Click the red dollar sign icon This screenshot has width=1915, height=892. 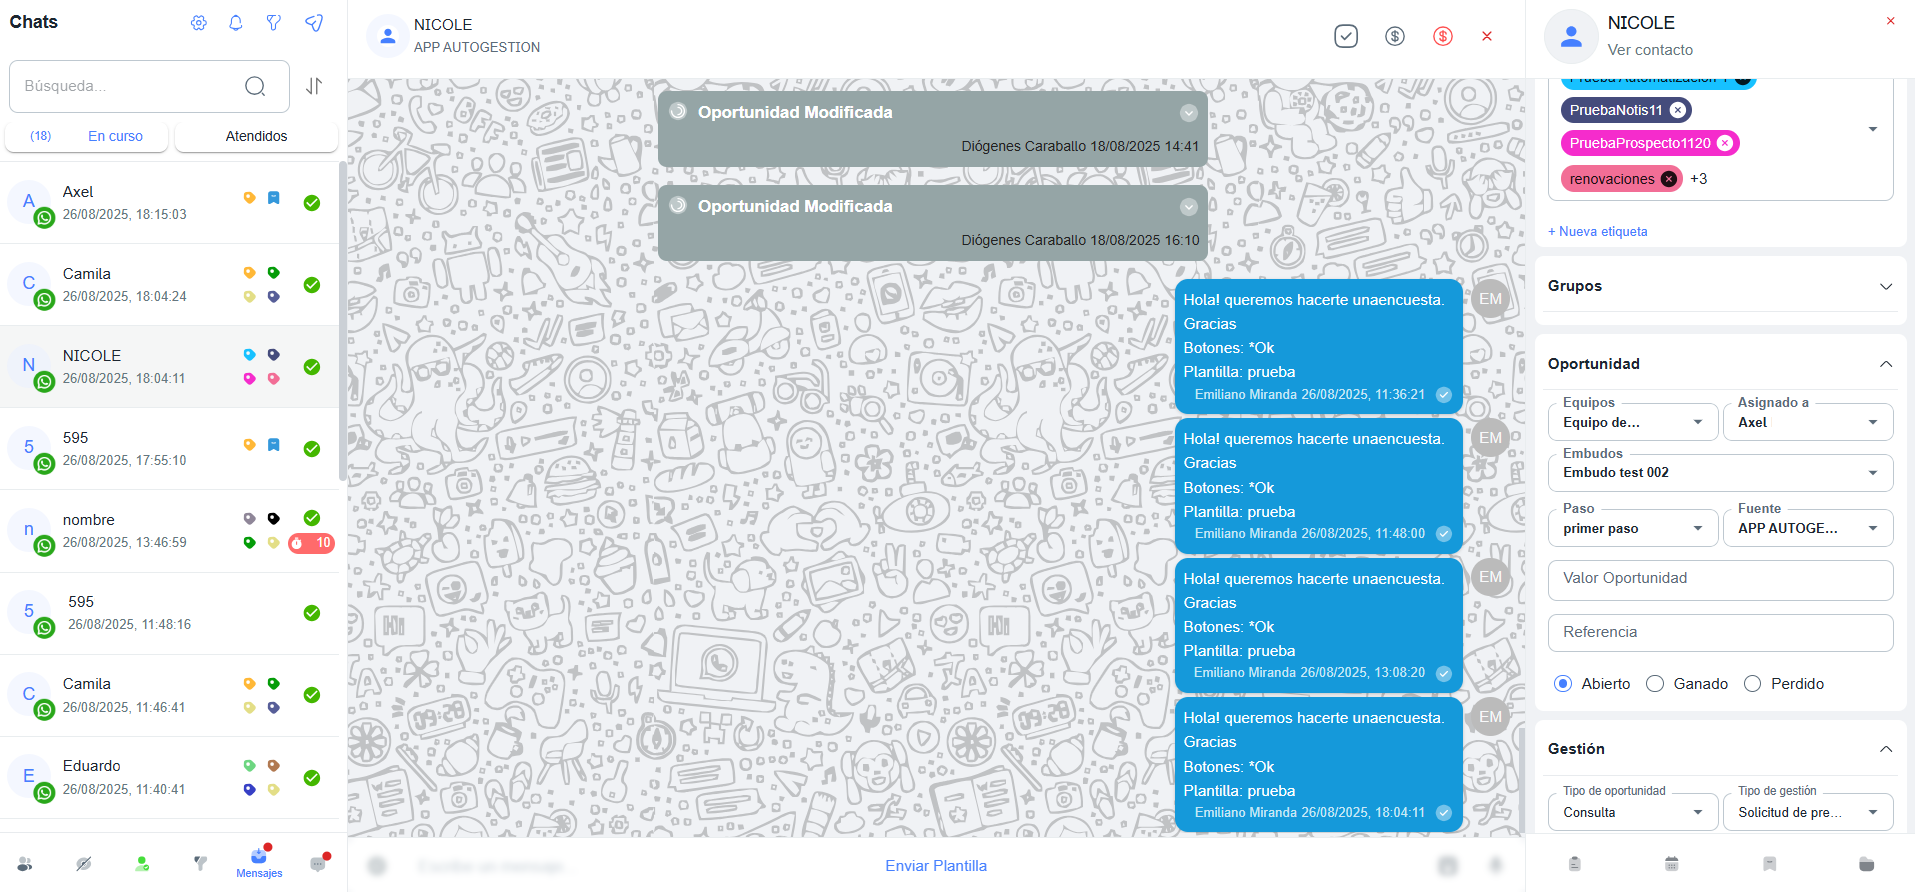coord(1442,36)
